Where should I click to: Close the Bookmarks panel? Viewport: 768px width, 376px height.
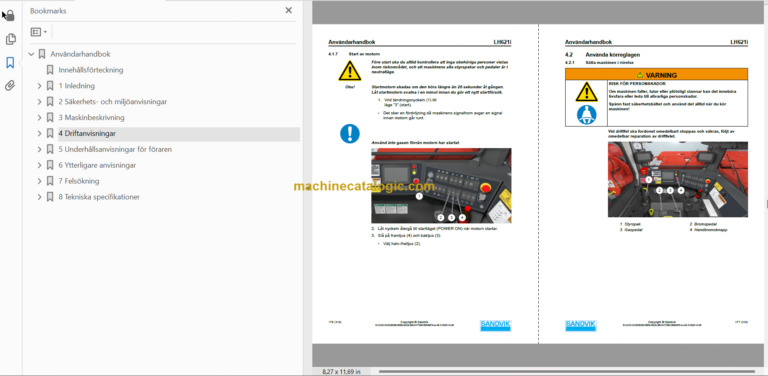pyautogui.click(x=288, y=10)
